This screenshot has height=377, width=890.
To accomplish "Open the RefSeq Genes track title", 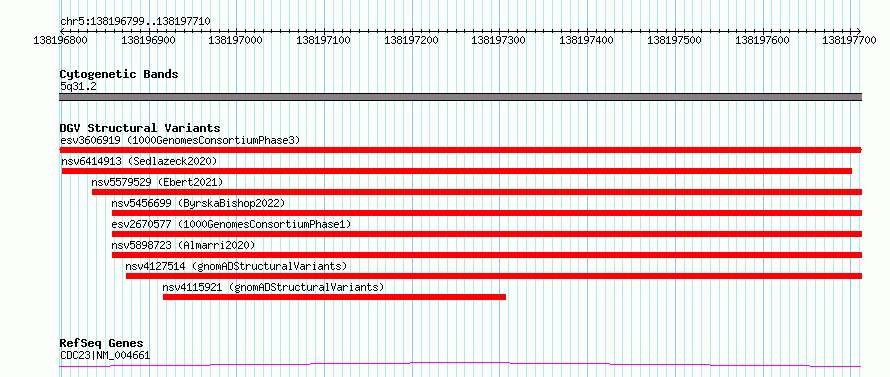I will (x=102, y=343).
